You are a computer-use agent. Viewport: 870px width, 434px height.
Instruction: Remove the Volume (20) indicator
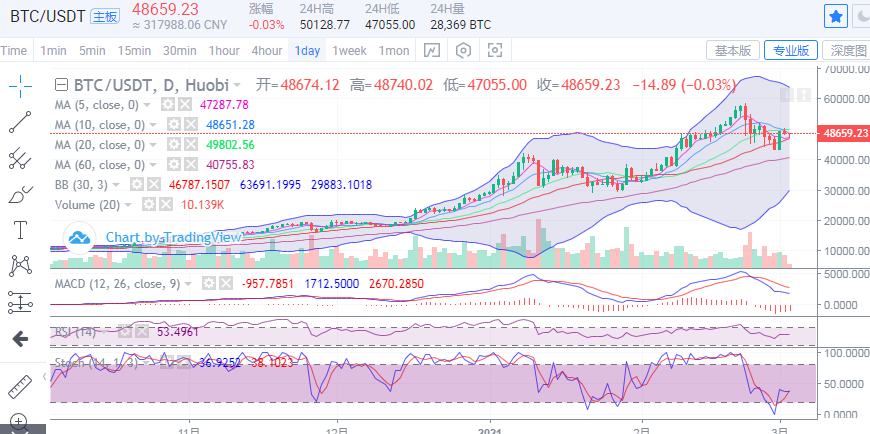coord(166,204)
